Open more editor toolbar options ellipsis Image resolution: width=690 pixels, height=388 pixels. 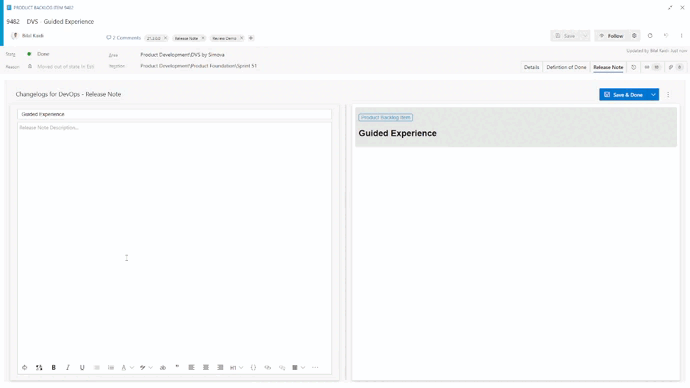(315, 367)
